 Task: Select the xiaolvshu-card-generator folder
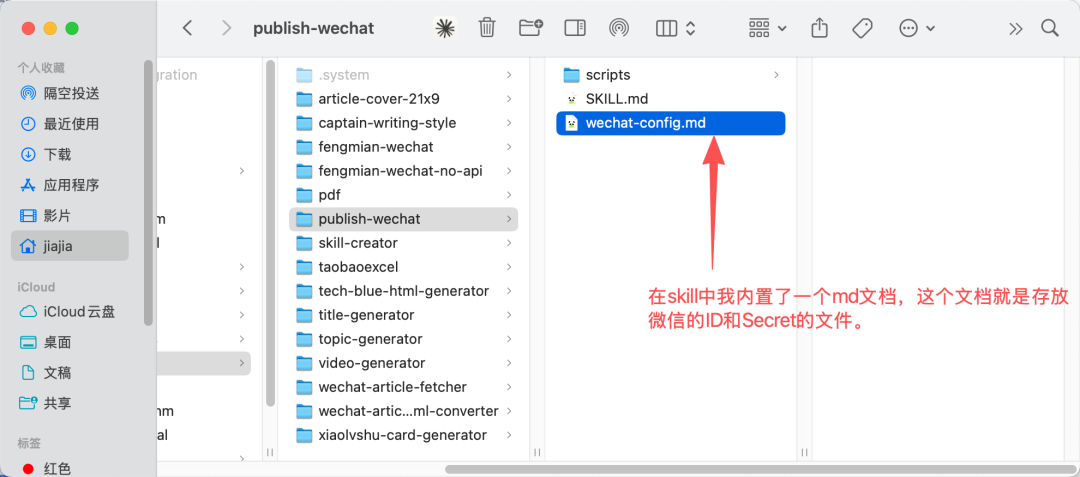pyautogui.click(x=403, y=435)
